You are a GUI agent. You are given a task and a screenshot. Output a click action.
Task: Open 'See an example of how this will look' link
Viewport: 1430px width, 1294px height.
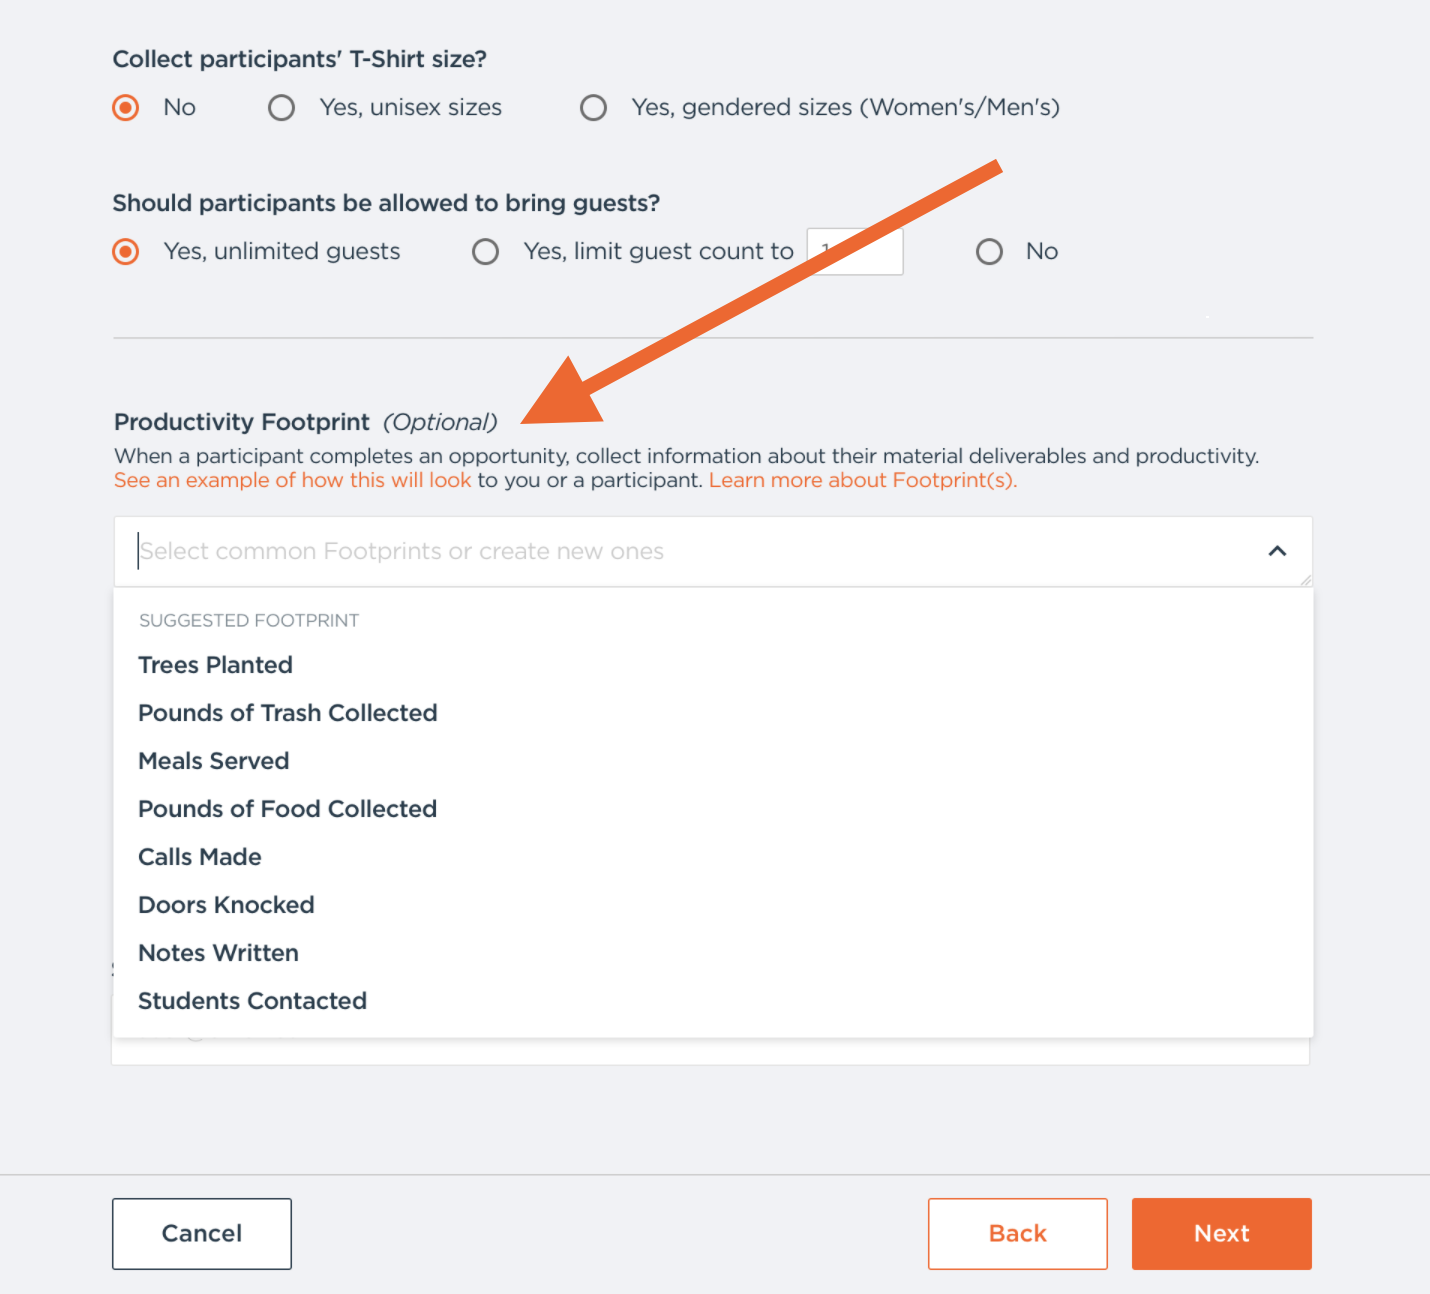(292, 480)
